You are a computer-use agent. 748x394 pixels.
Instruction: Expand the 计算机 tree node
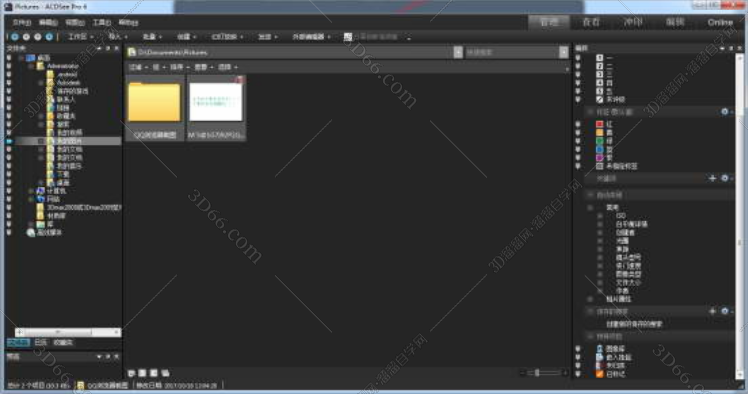tap(31, 191)
